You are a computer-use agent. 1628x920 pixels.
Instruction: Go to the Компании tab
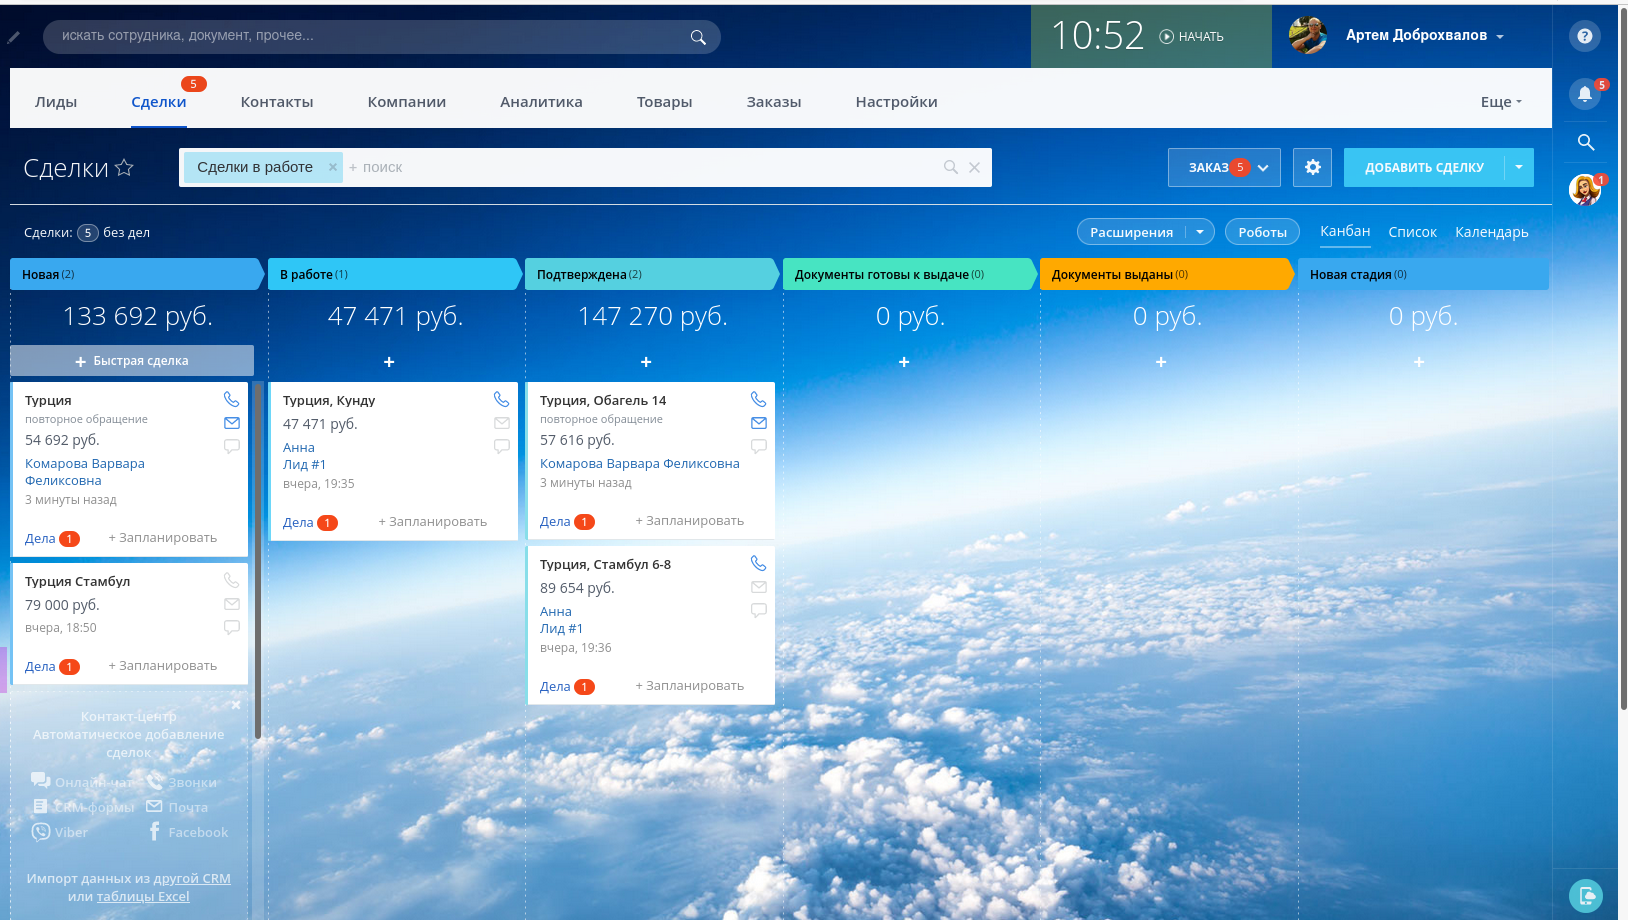point(407,102)
